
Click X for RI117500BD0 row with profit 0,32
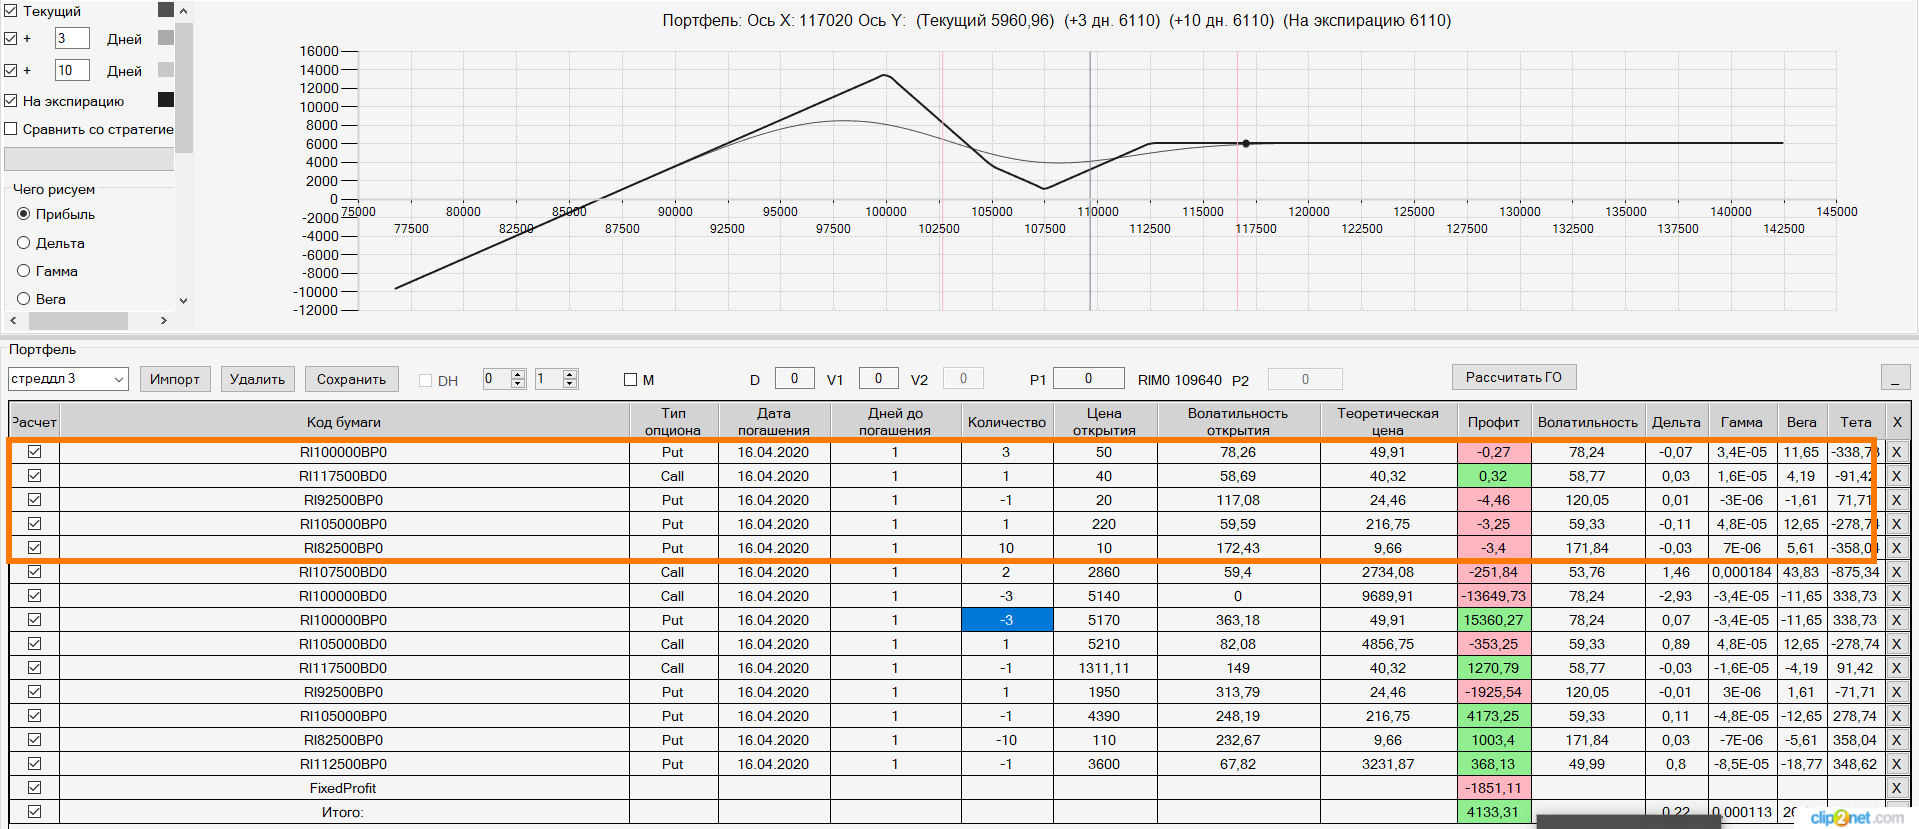pos(1896,476)
